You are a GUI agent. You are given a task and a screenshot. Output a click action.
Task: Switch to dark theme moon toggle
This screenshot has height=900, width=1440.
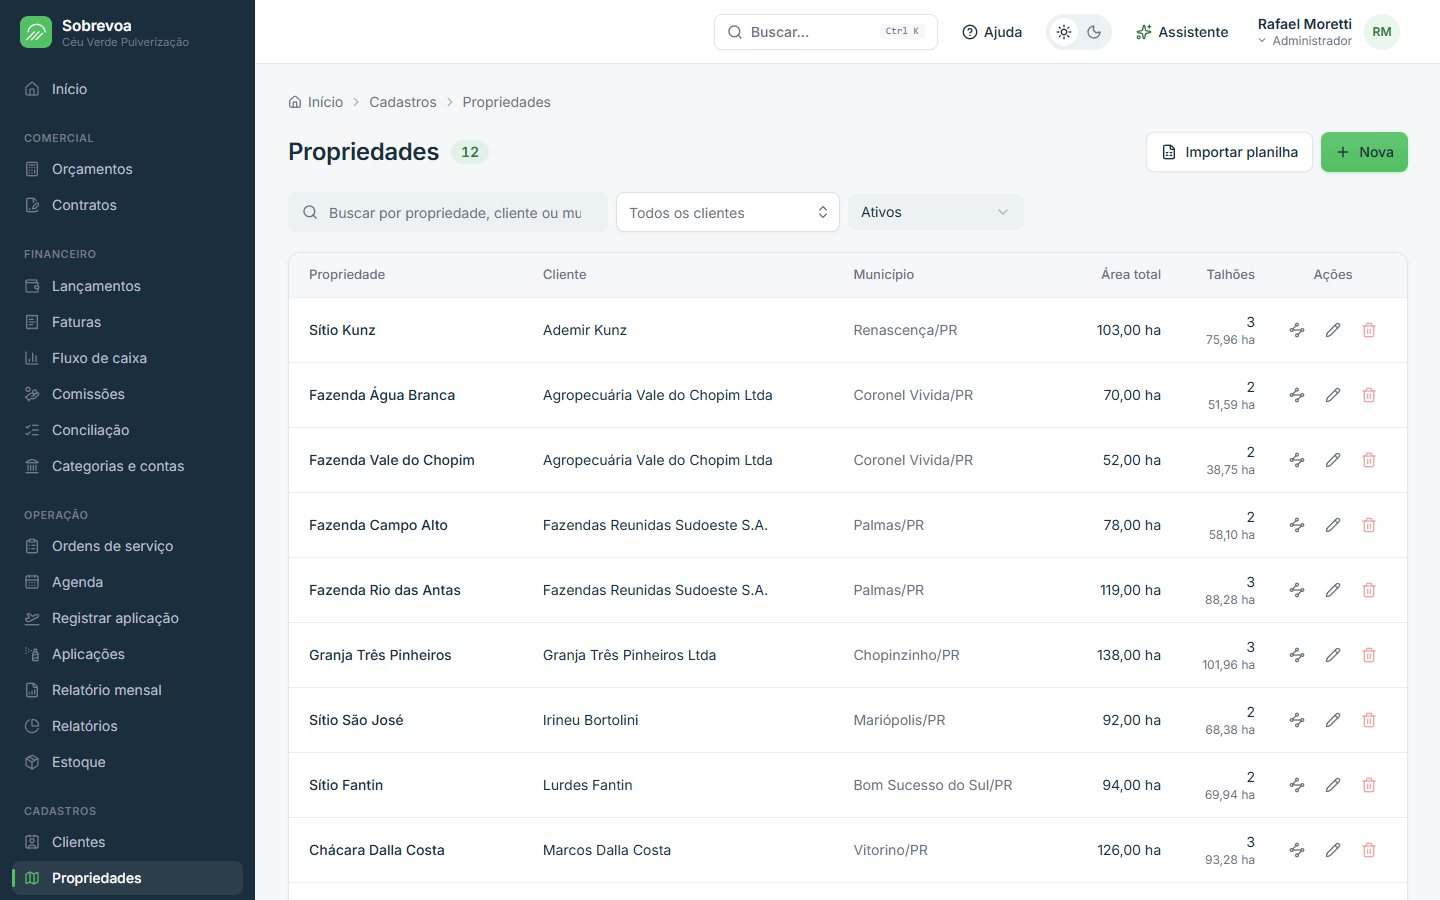click(x=1094, y=32)
